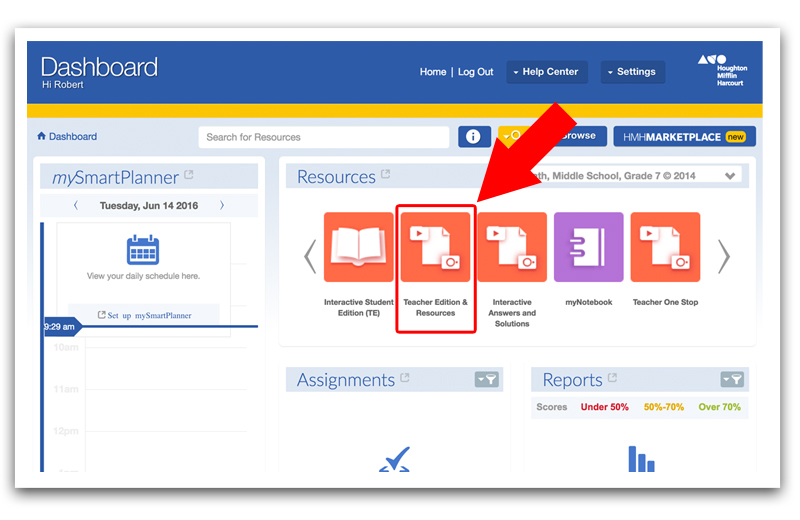Click the Dashboard breadcrumb link
This screenshot has height=520, width=800.
(x=73, y=136)
